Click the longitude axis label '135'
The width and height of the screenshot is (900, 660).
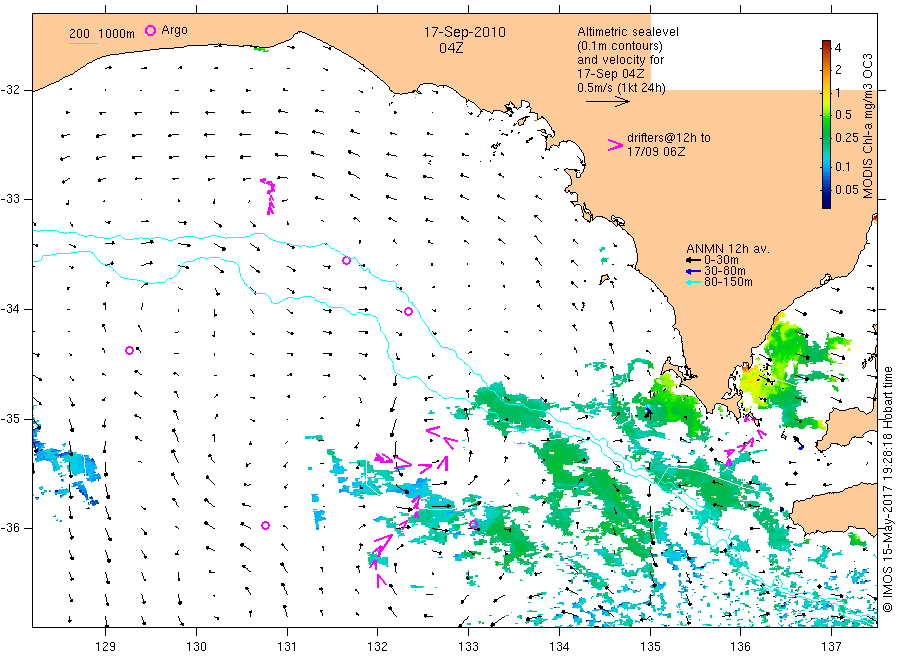tap(650, 647)
